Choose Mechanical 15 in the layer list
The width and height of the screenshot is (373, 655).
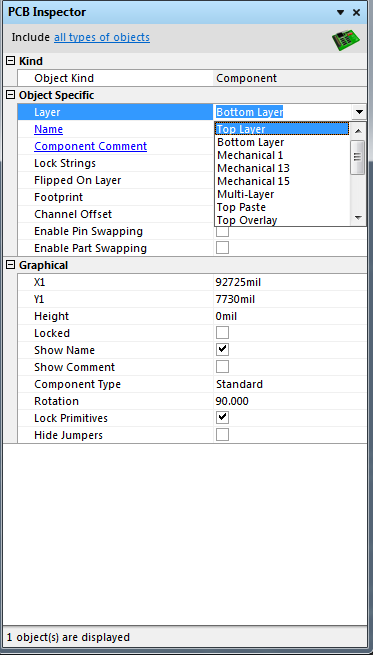coord(282,181)
